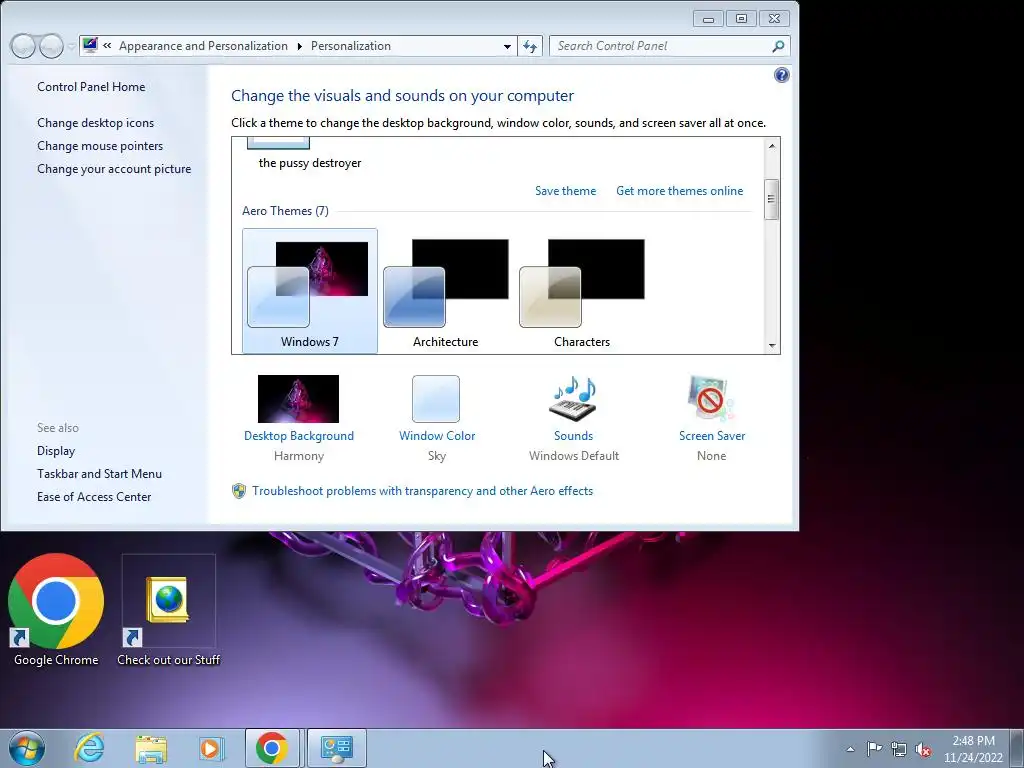Switch to Chrome in the taskbar

point(272,748)
